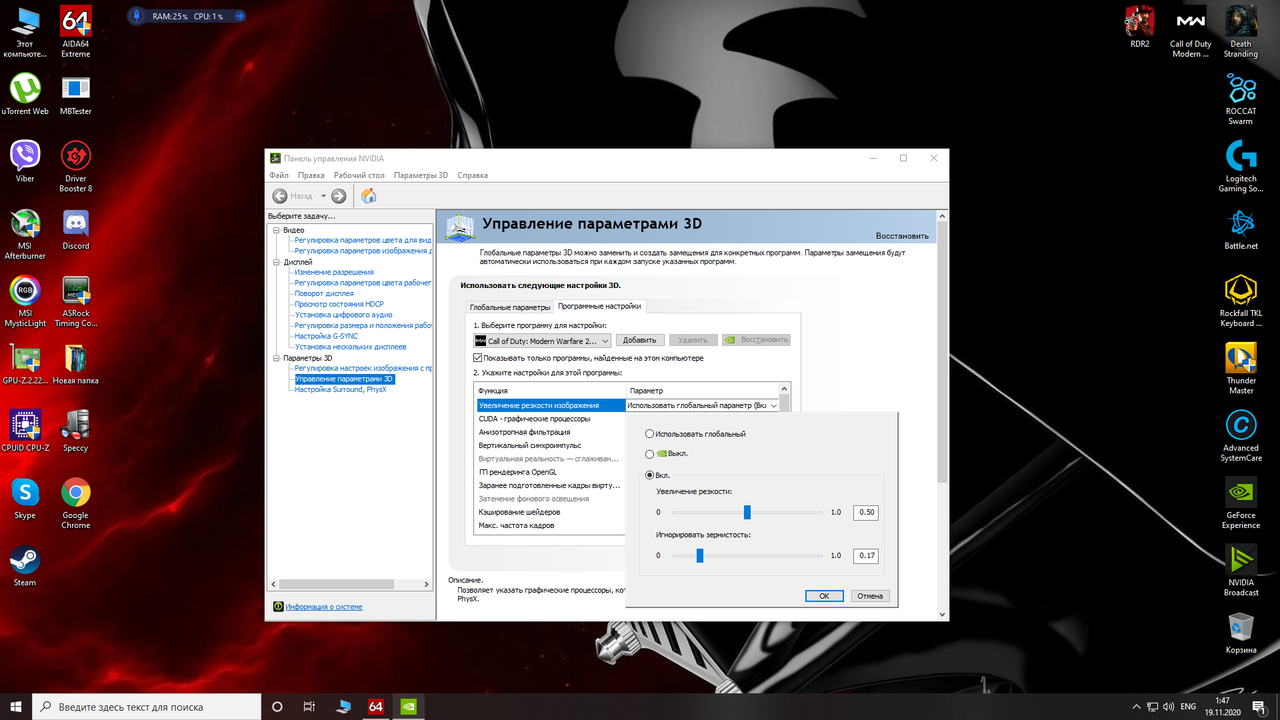Image resolution: width=1280 pixels, height=720 pixels.
Task: Open Speccy desktop icon
Action: [75, 430]
